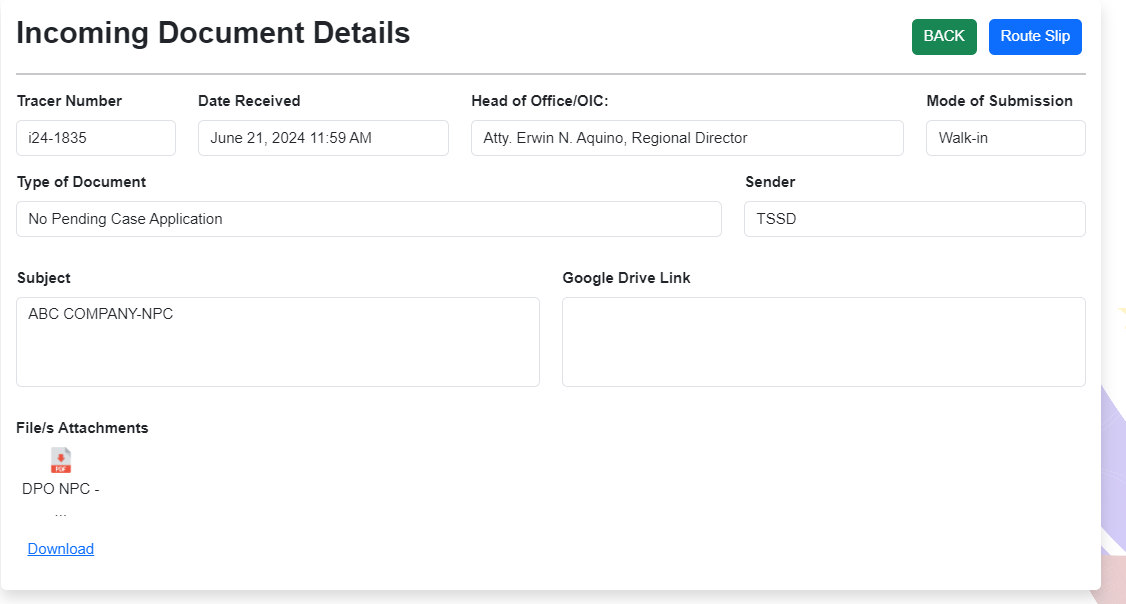The width and height of the screenshot is (1126, 604).
Task: Click the 'Mode of Submission' label
Action: point(1000,101)
